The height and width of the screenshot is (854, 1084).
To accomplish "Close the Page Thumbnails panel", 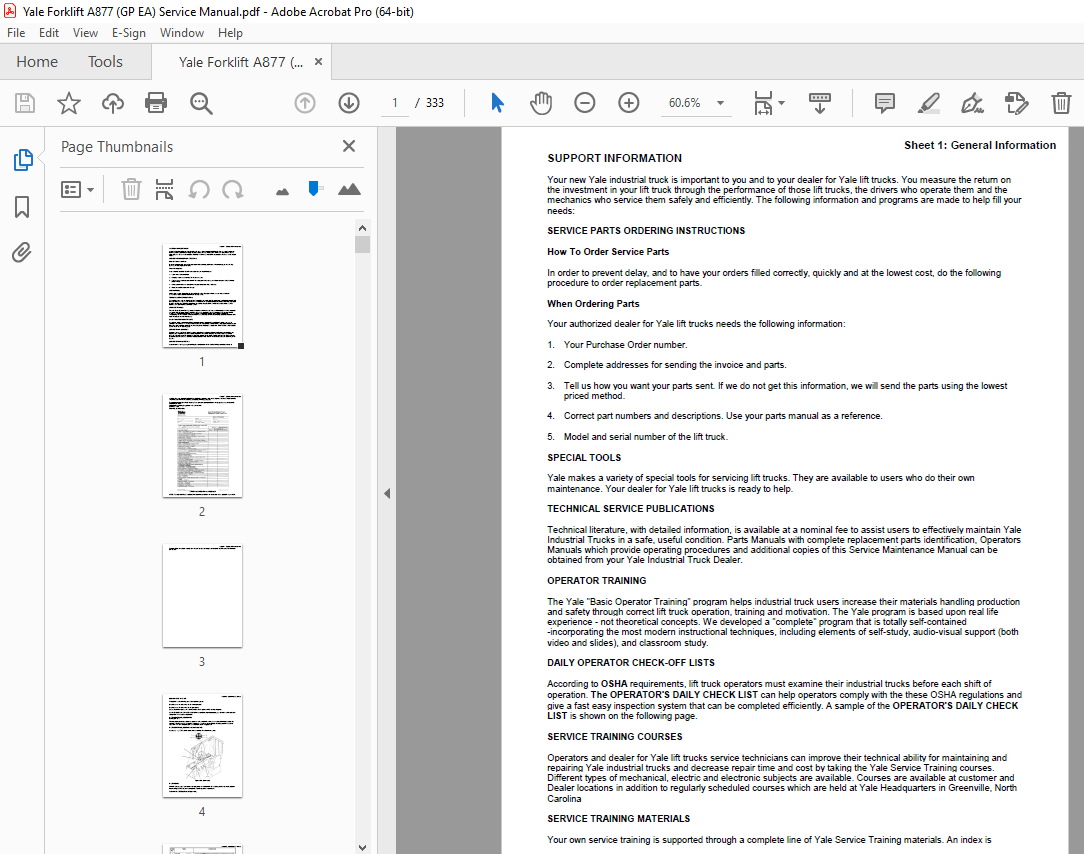I will [x=349, y=146].
